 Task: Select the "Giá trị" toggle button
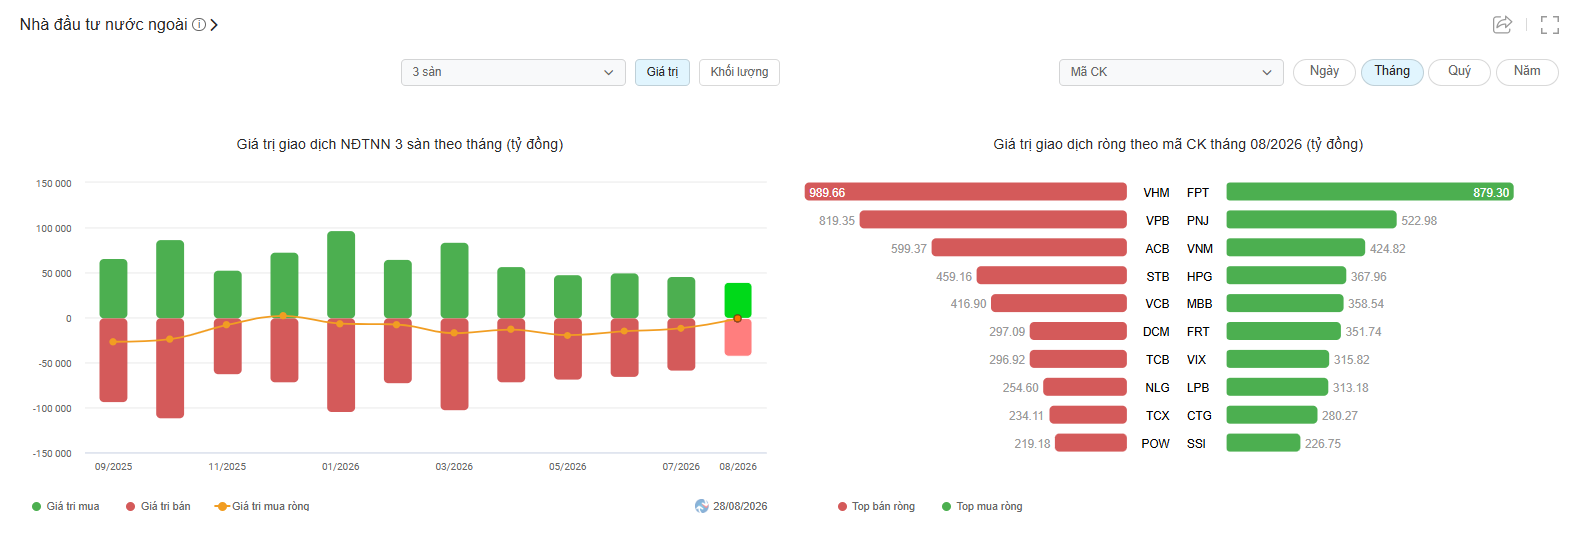tap(662, 72)
